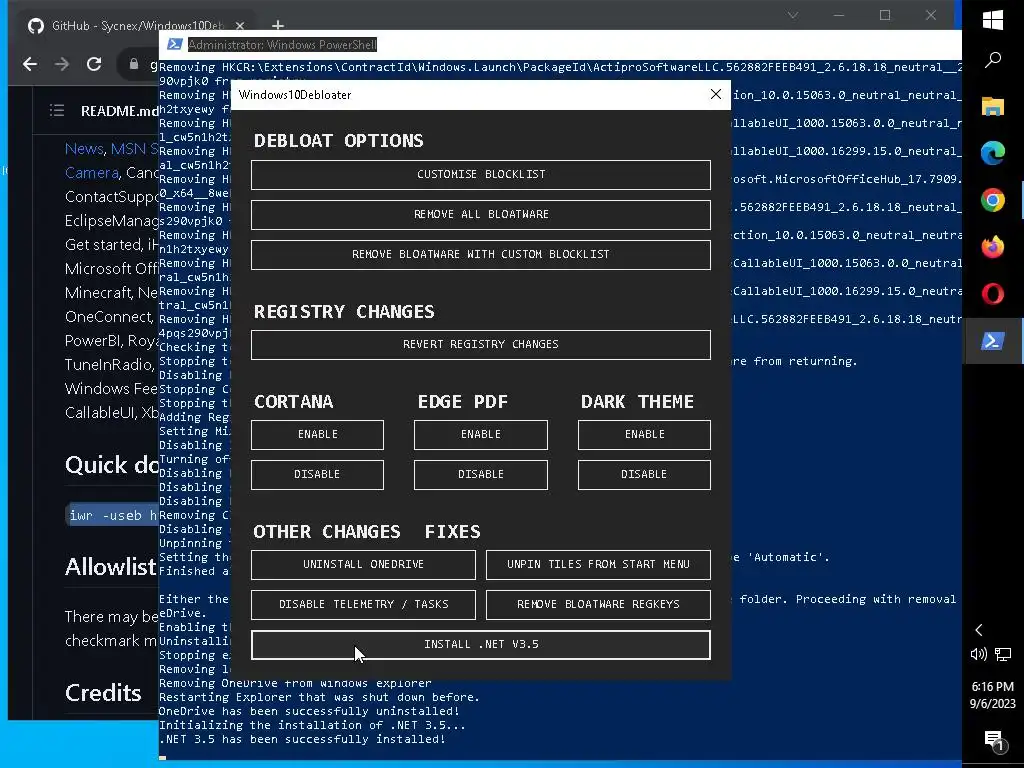The image size is (1024, 768).
Task: Launch Opera browser from taskbar
Action: tap(993, 294)
